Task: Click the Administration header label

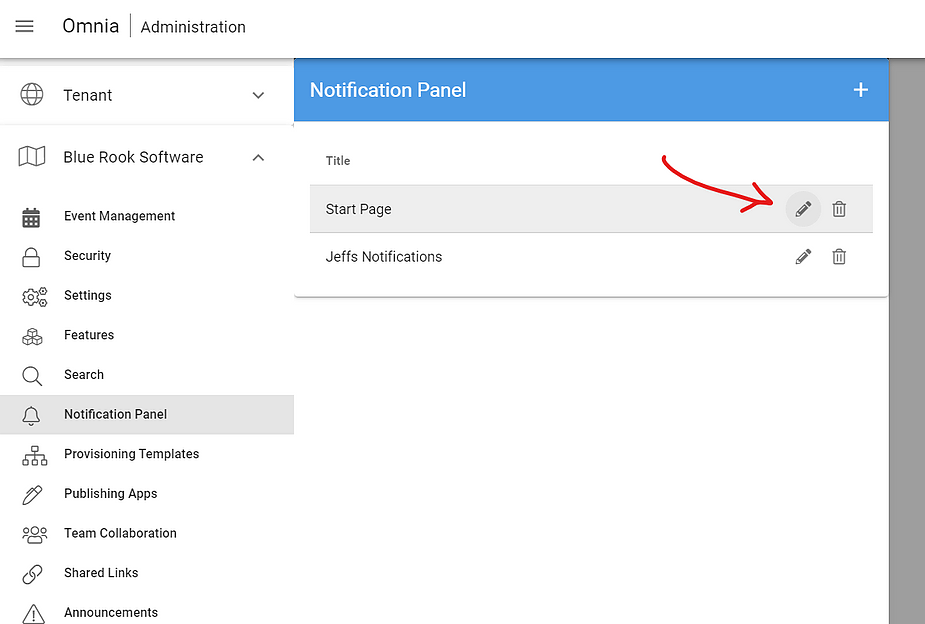Action: pyautogui.click(x=193, y=27)
